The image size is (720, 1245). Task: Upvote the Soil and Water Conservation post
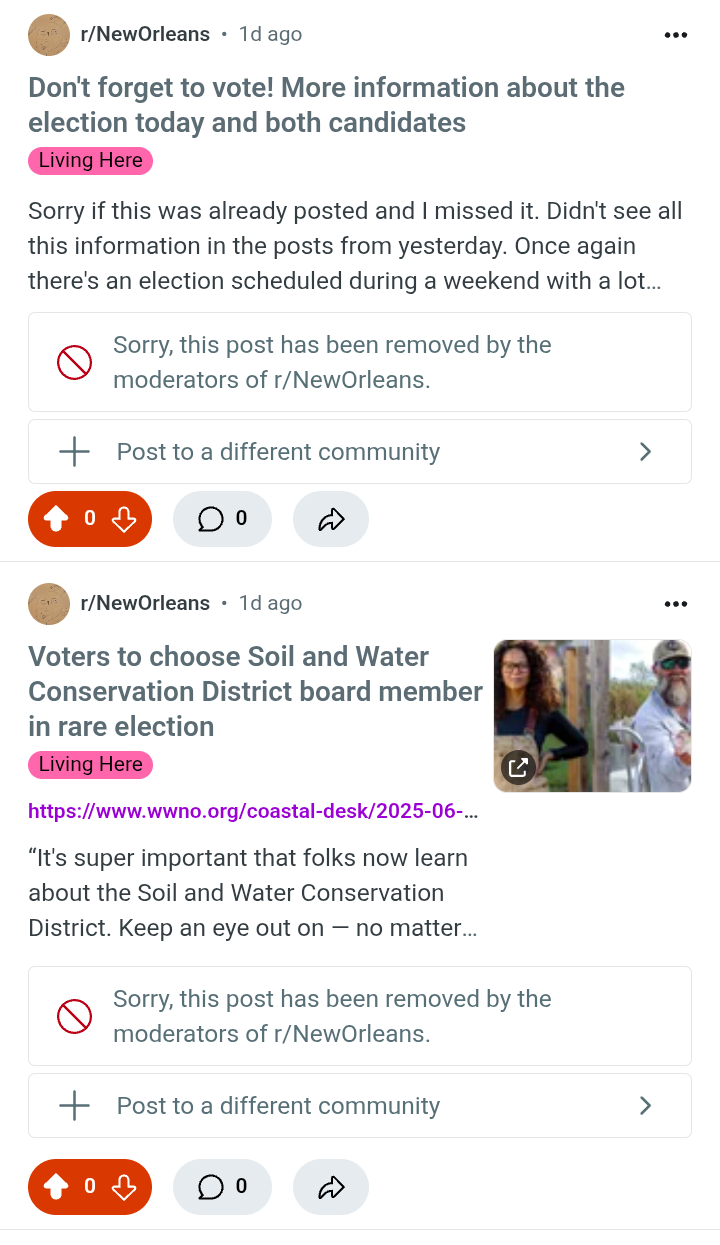(56, 1187)
